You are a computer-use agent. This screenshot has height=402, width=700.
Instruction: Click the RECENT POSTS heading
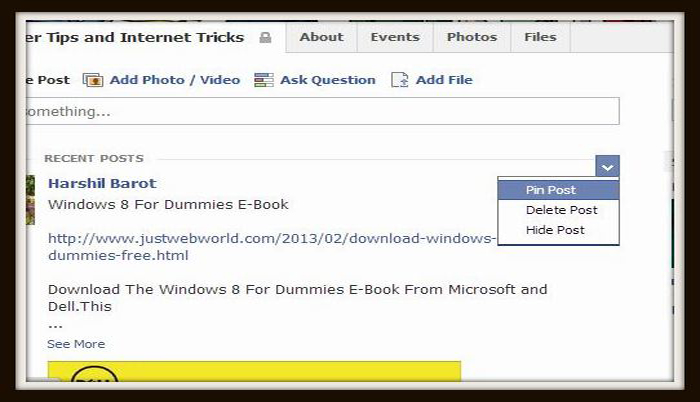[x=94, y=159]
